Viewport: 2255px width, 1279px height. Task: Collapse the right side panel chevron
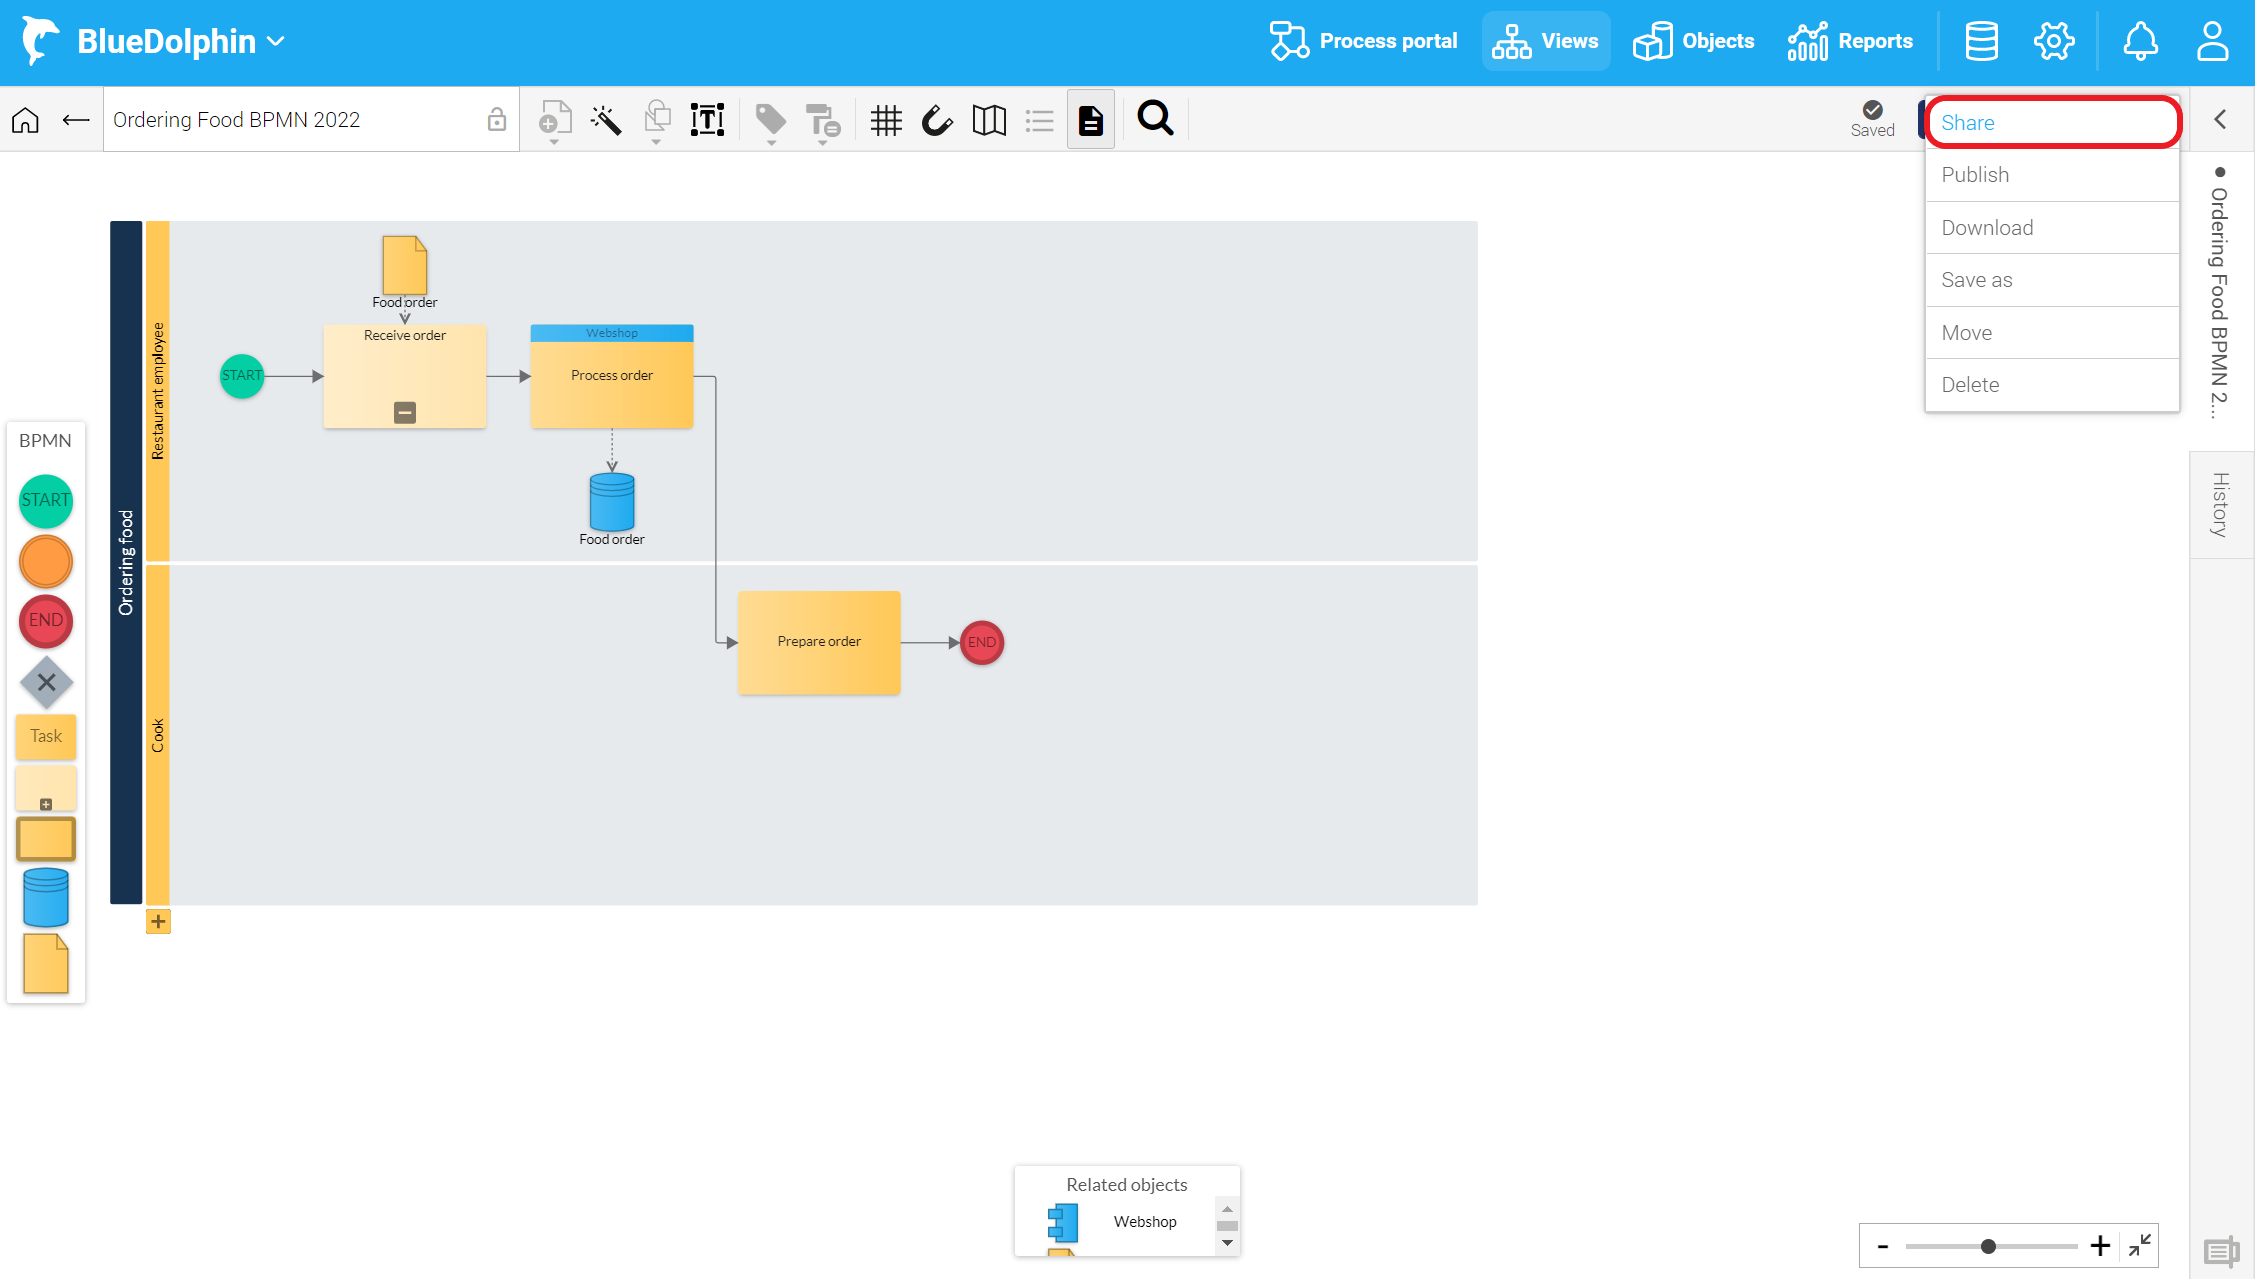tap(2220, 120)
